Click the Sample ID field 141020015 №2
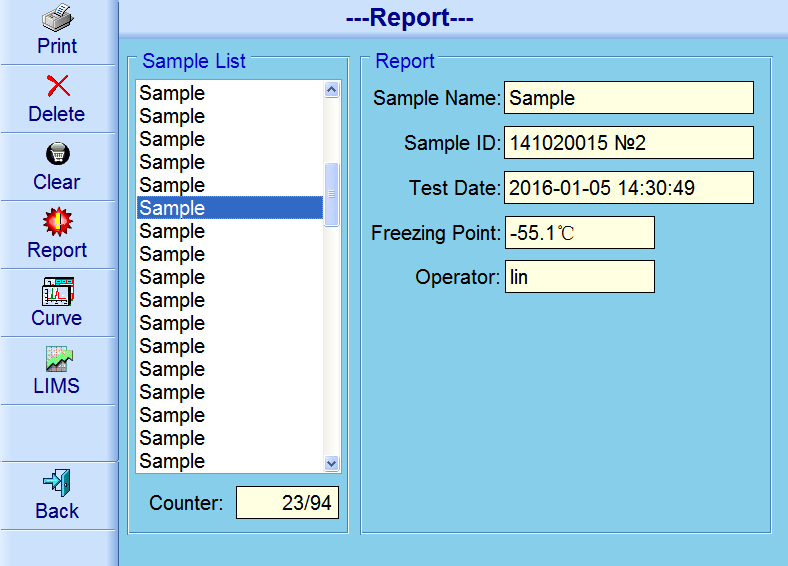The image size is (788, 566). 629,143
